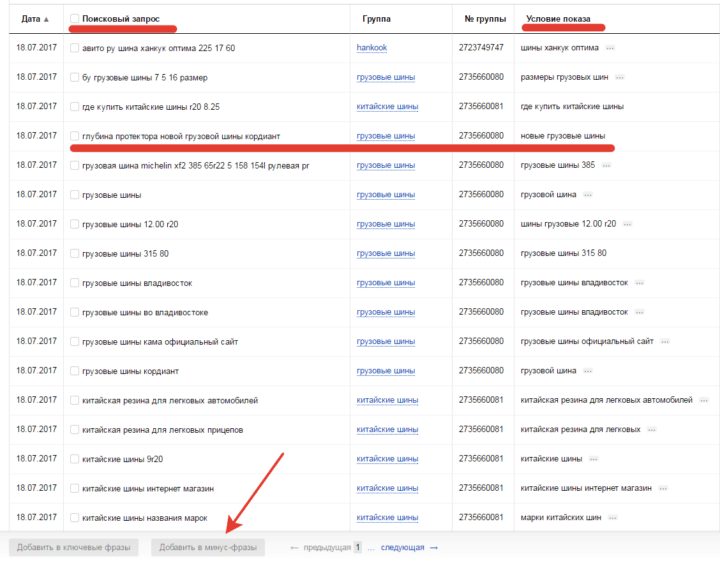
Task: Open китайские шины group in r20 8.25 row
Action: click(387, 107)
